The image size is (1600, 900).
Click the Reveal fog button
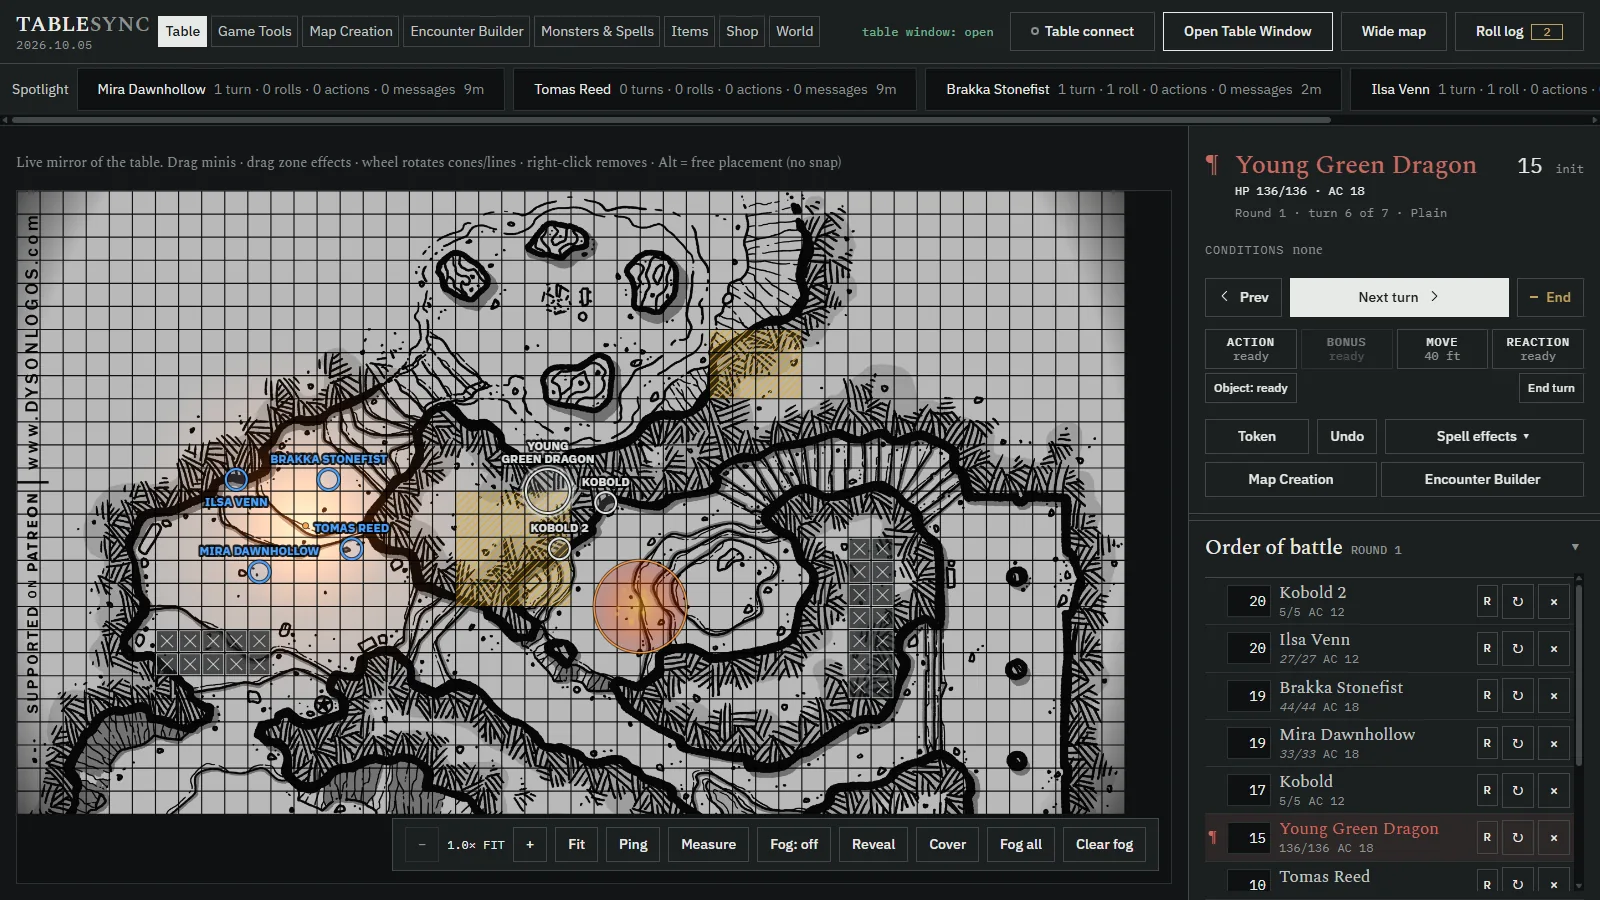[x=873, y=844]
